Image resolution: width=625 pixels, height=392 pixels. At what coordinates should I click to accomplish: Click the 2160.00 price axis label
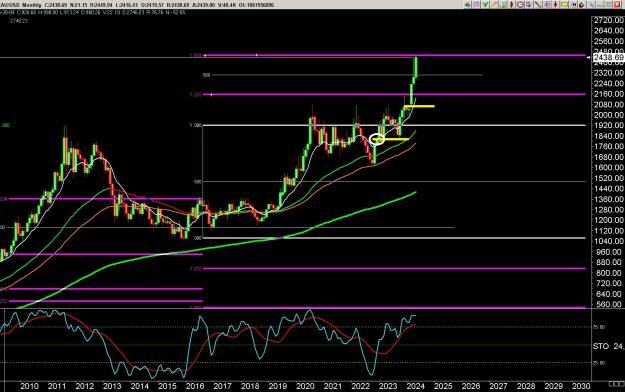point(609,94)
